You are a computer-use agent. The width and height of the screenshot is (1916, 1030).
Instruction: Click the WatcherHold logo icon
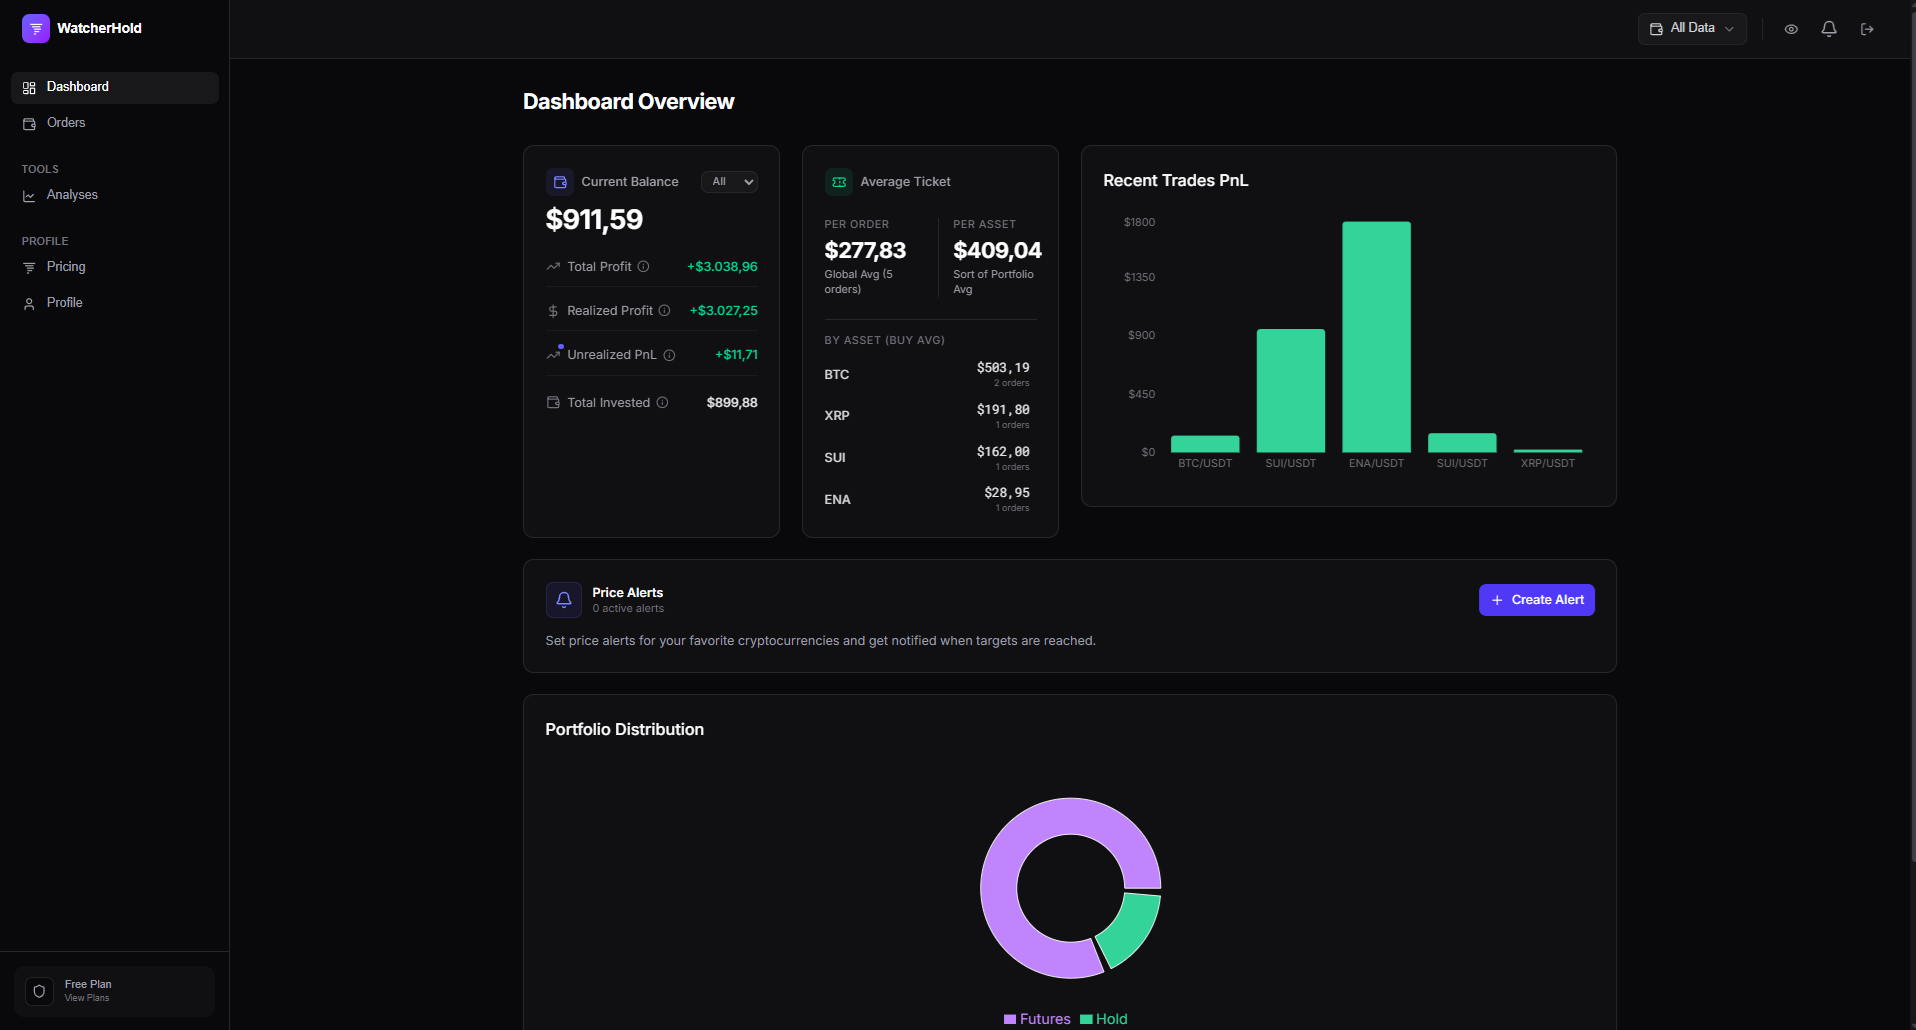tap(35, 28)
